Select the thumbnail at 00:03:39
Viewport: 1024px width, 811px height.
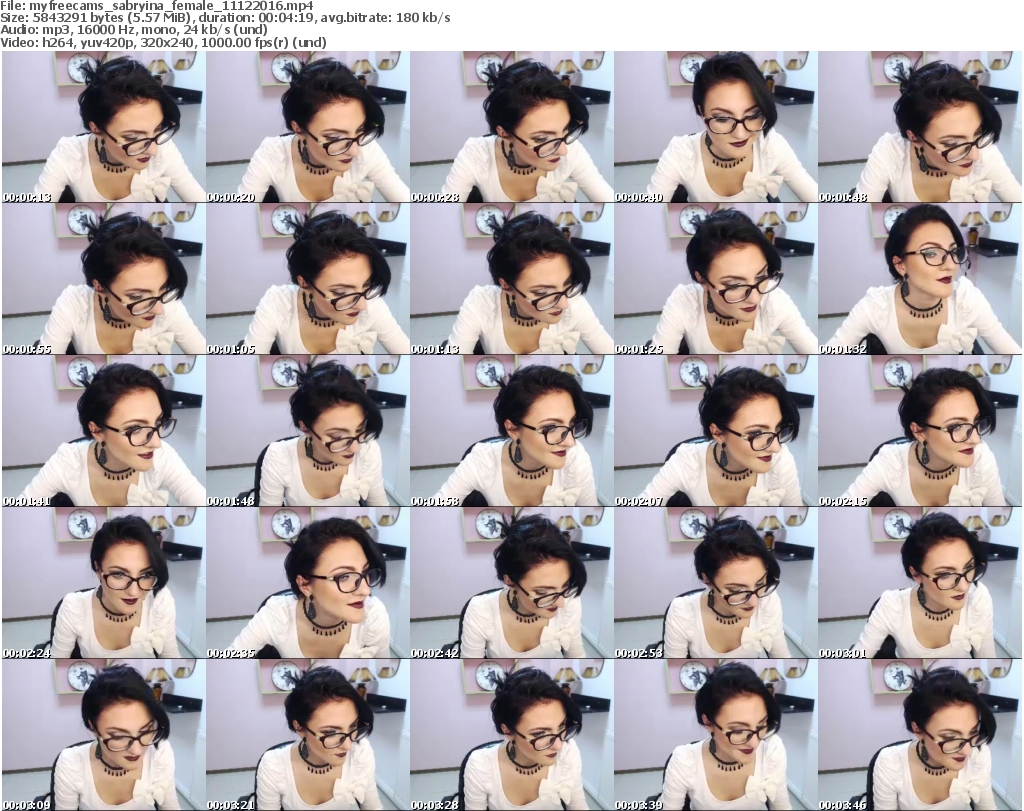tap(715, 735)
